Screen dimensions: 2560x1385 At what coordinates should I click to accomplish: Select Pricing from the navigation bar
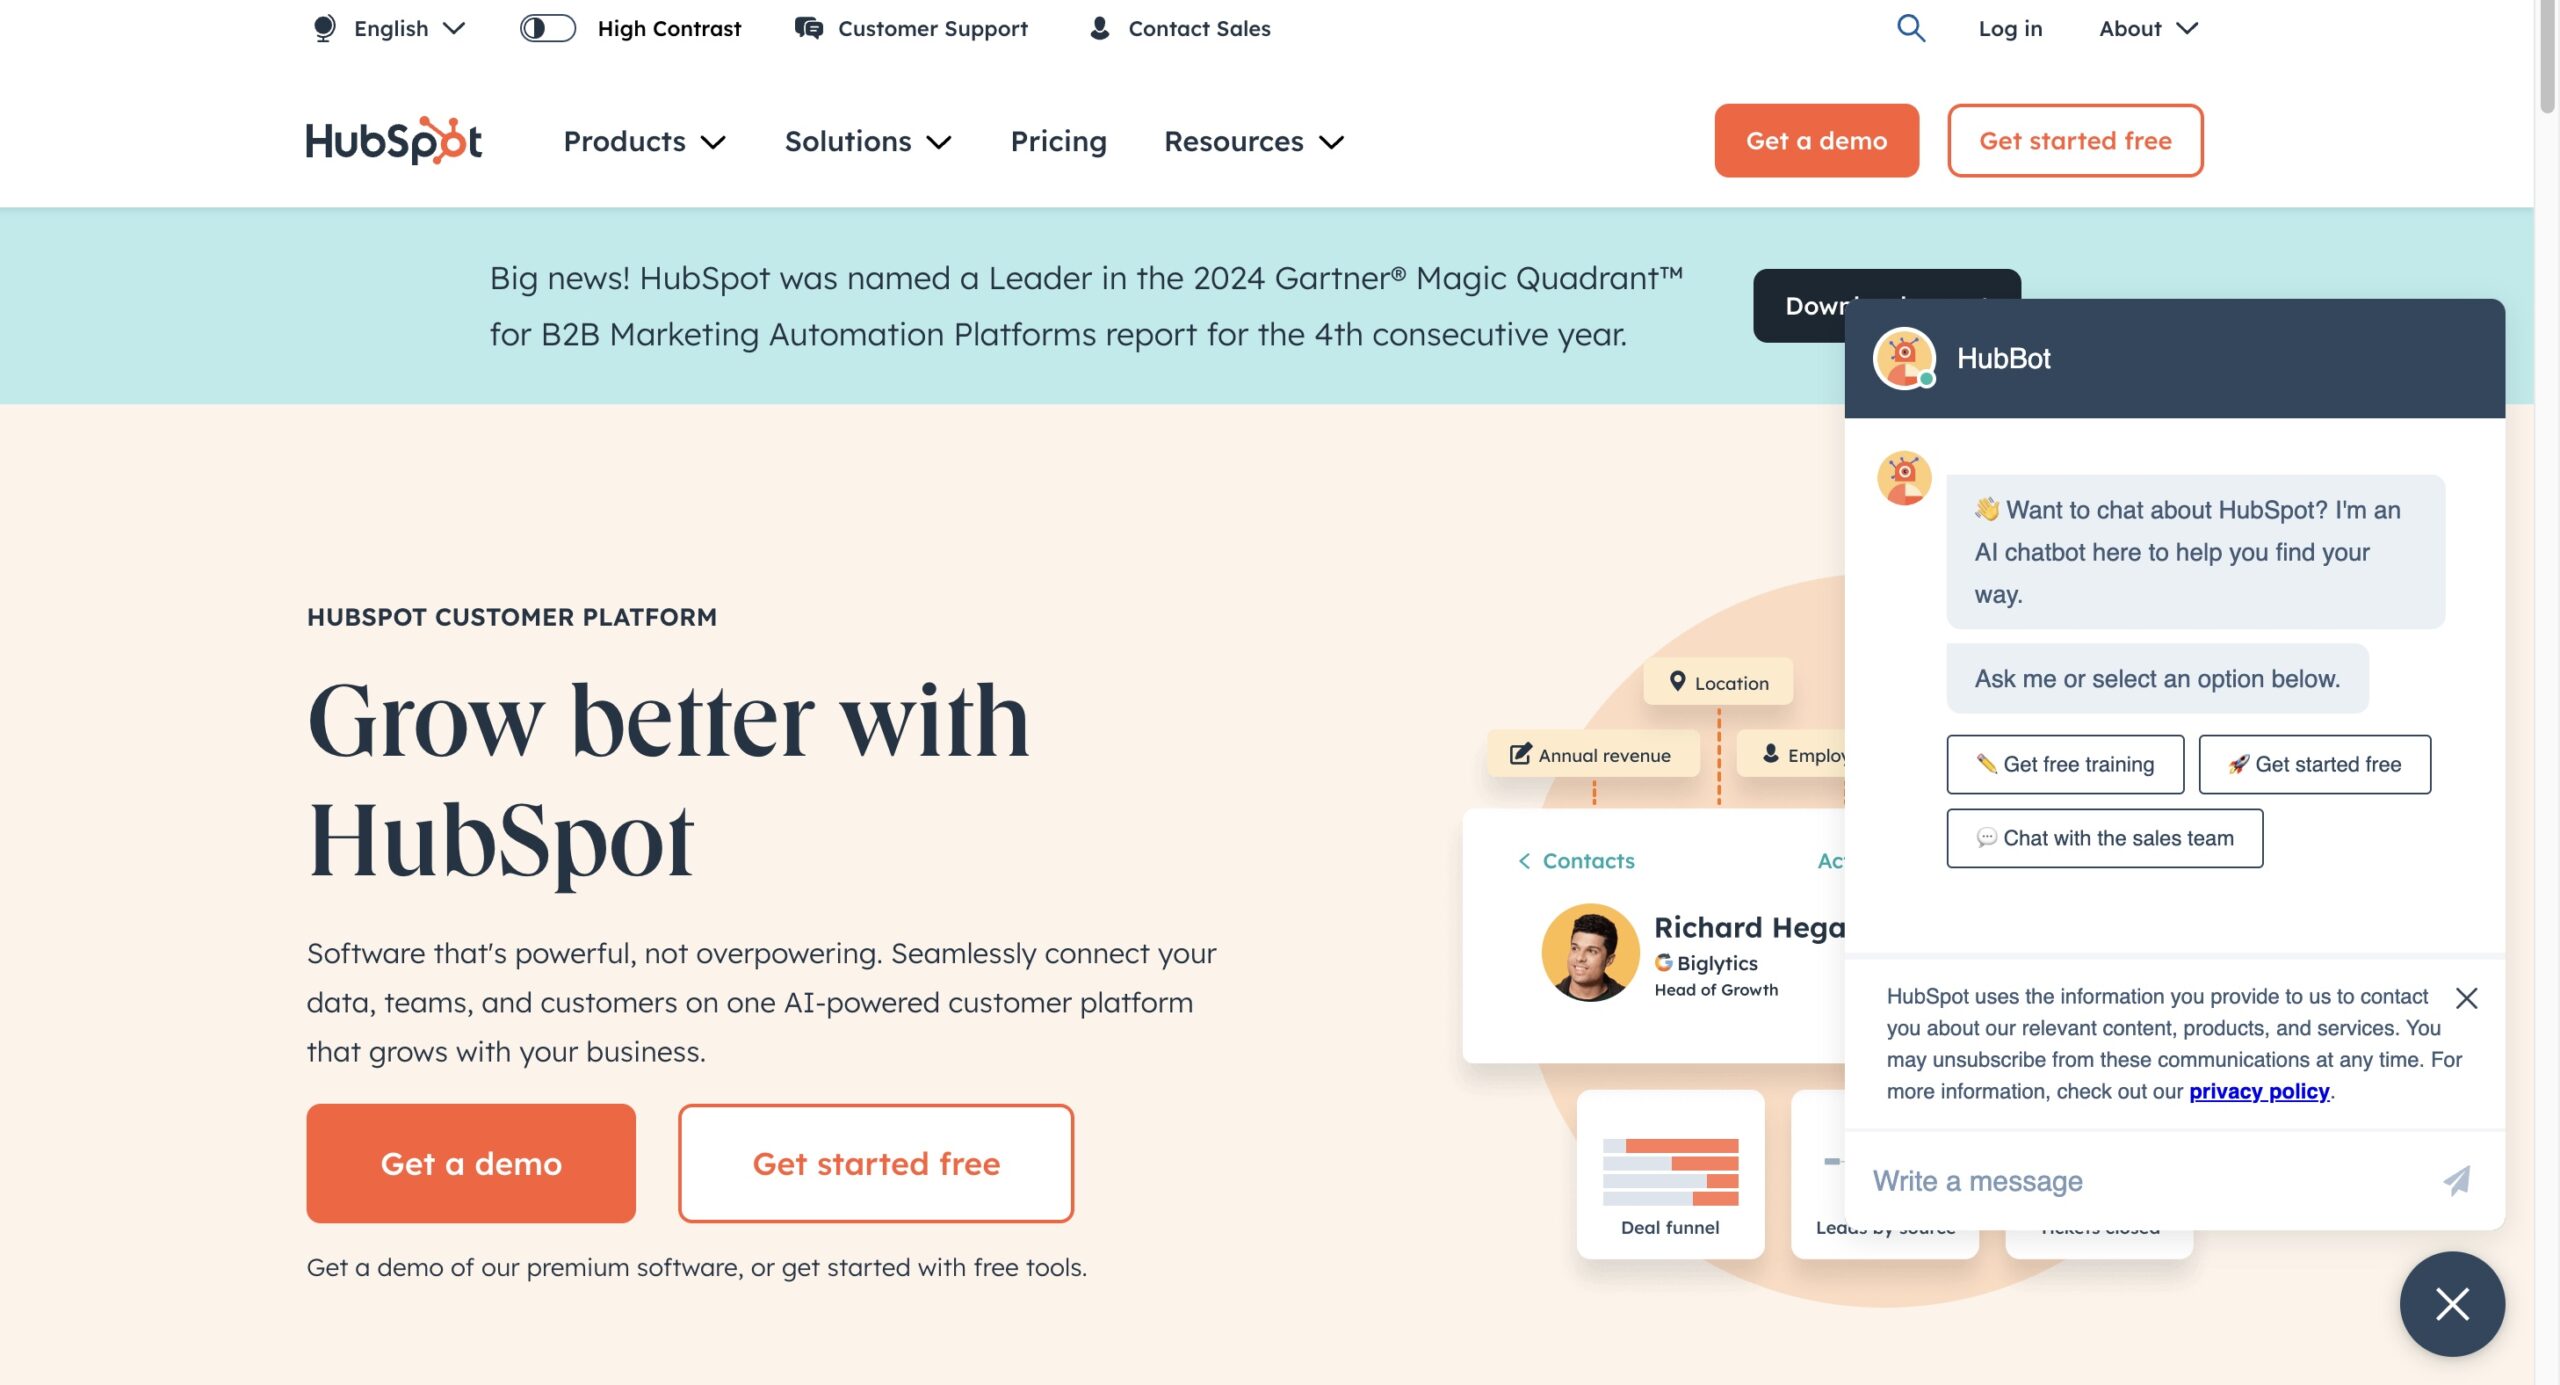(1057, 140)
